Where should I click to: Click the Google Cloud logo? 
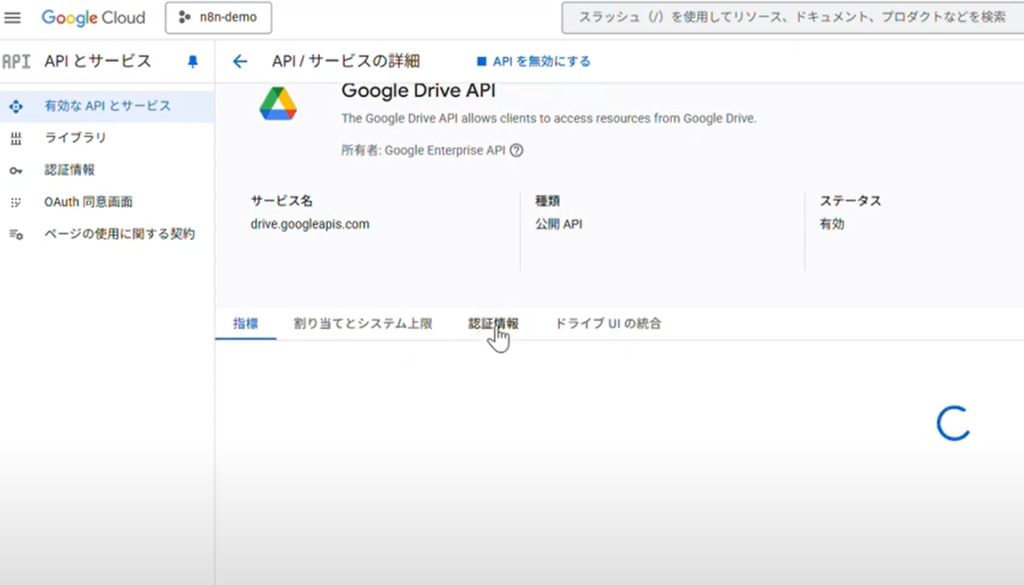click(93, 18)
